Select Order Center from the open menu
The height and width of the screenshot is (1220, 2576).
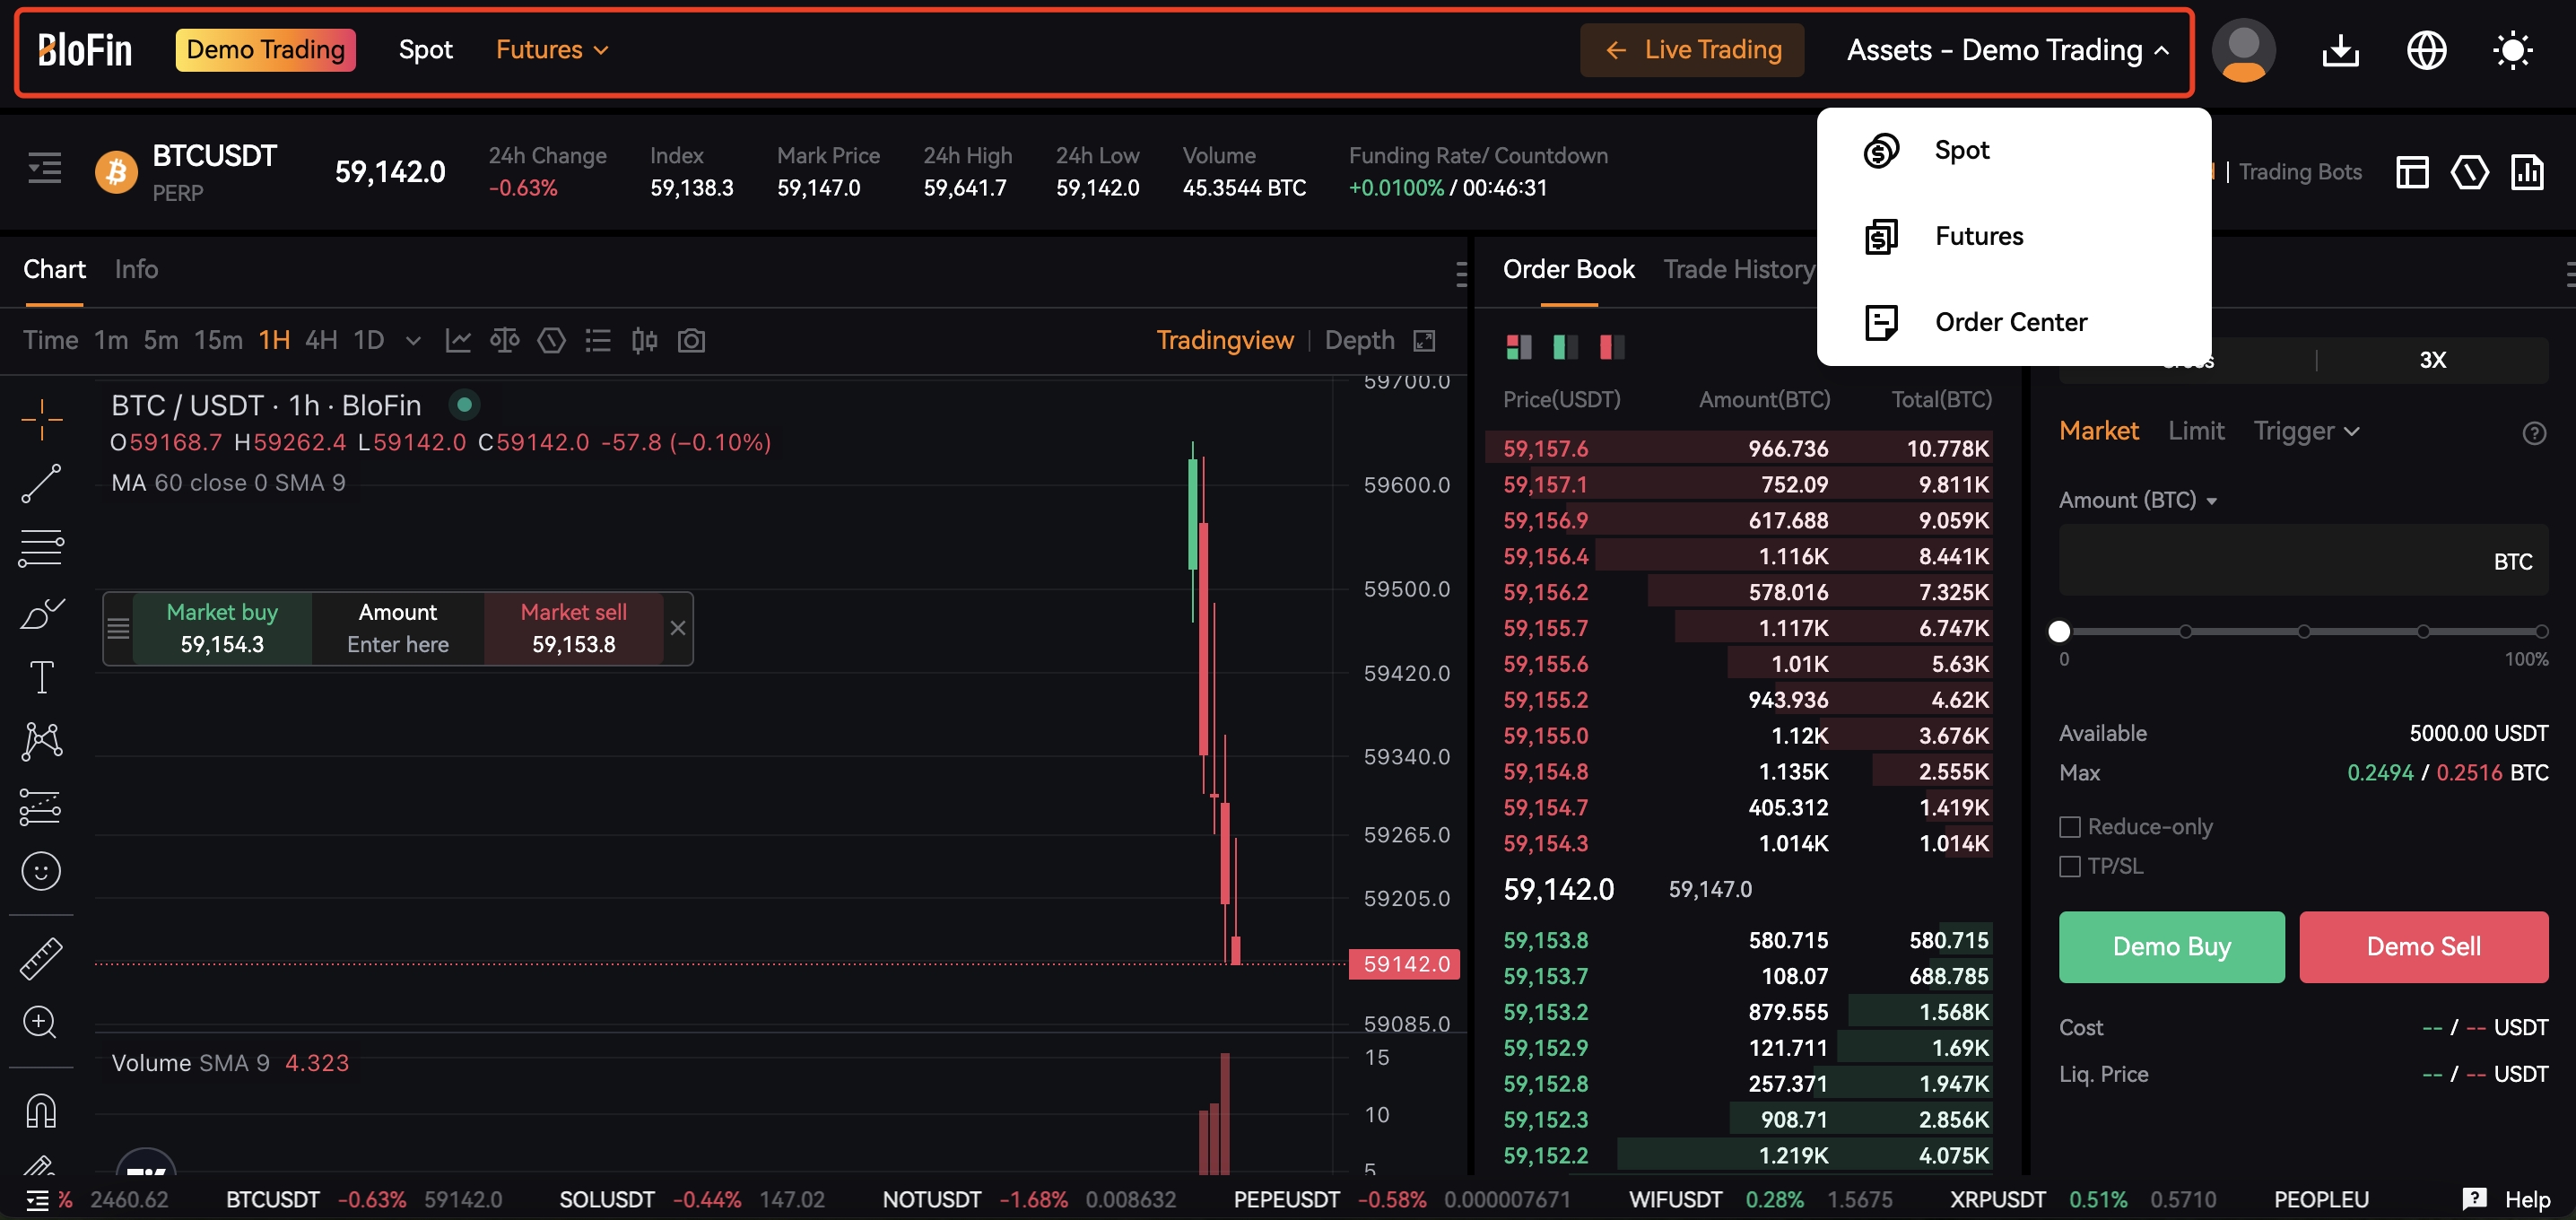click(x=2010, y=321)
